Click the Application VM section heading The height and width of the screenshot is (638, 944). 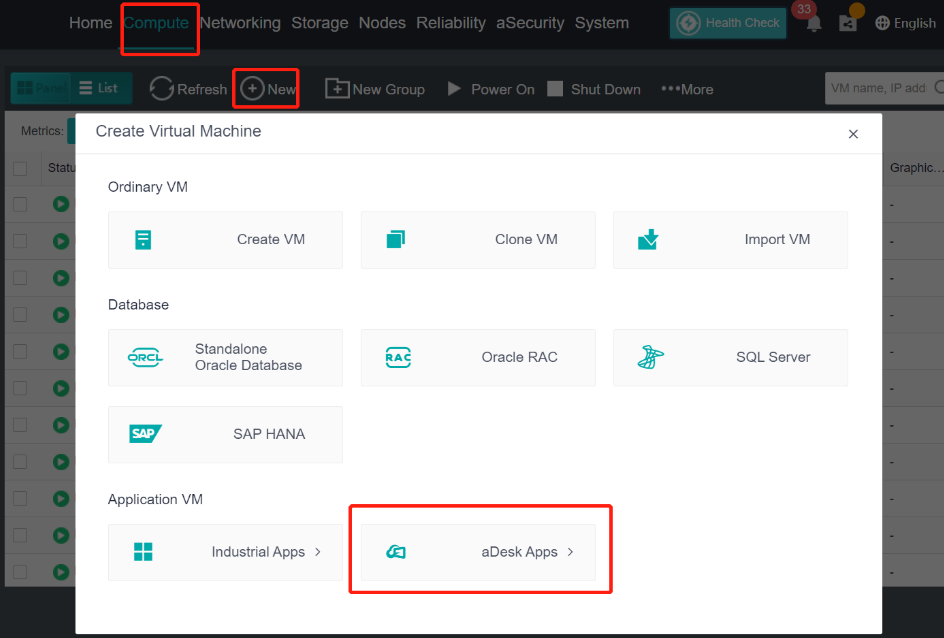(x=155, y=500)
